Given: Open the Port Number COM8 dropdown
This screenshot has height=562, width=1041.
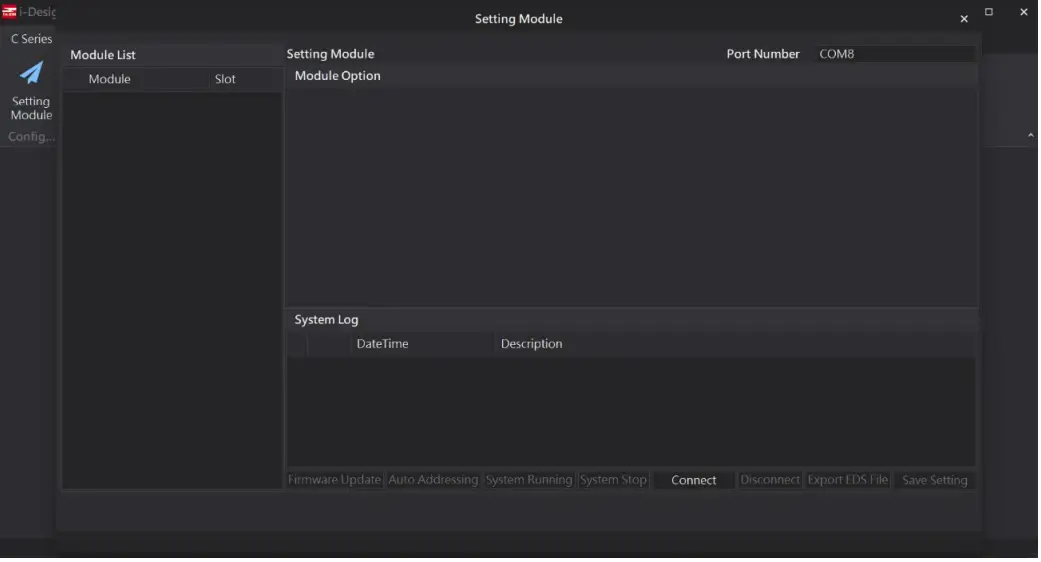Looking at the screenshot, I should click(894, 54).
